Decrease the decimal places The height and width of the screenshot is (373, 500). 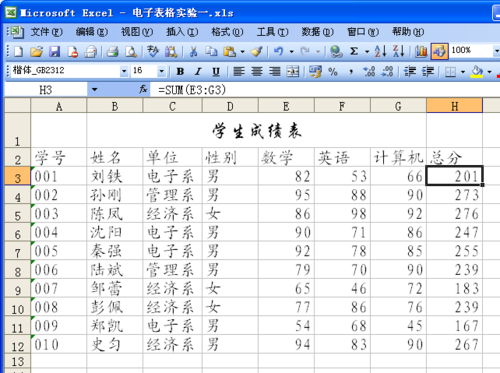point(387,71)
